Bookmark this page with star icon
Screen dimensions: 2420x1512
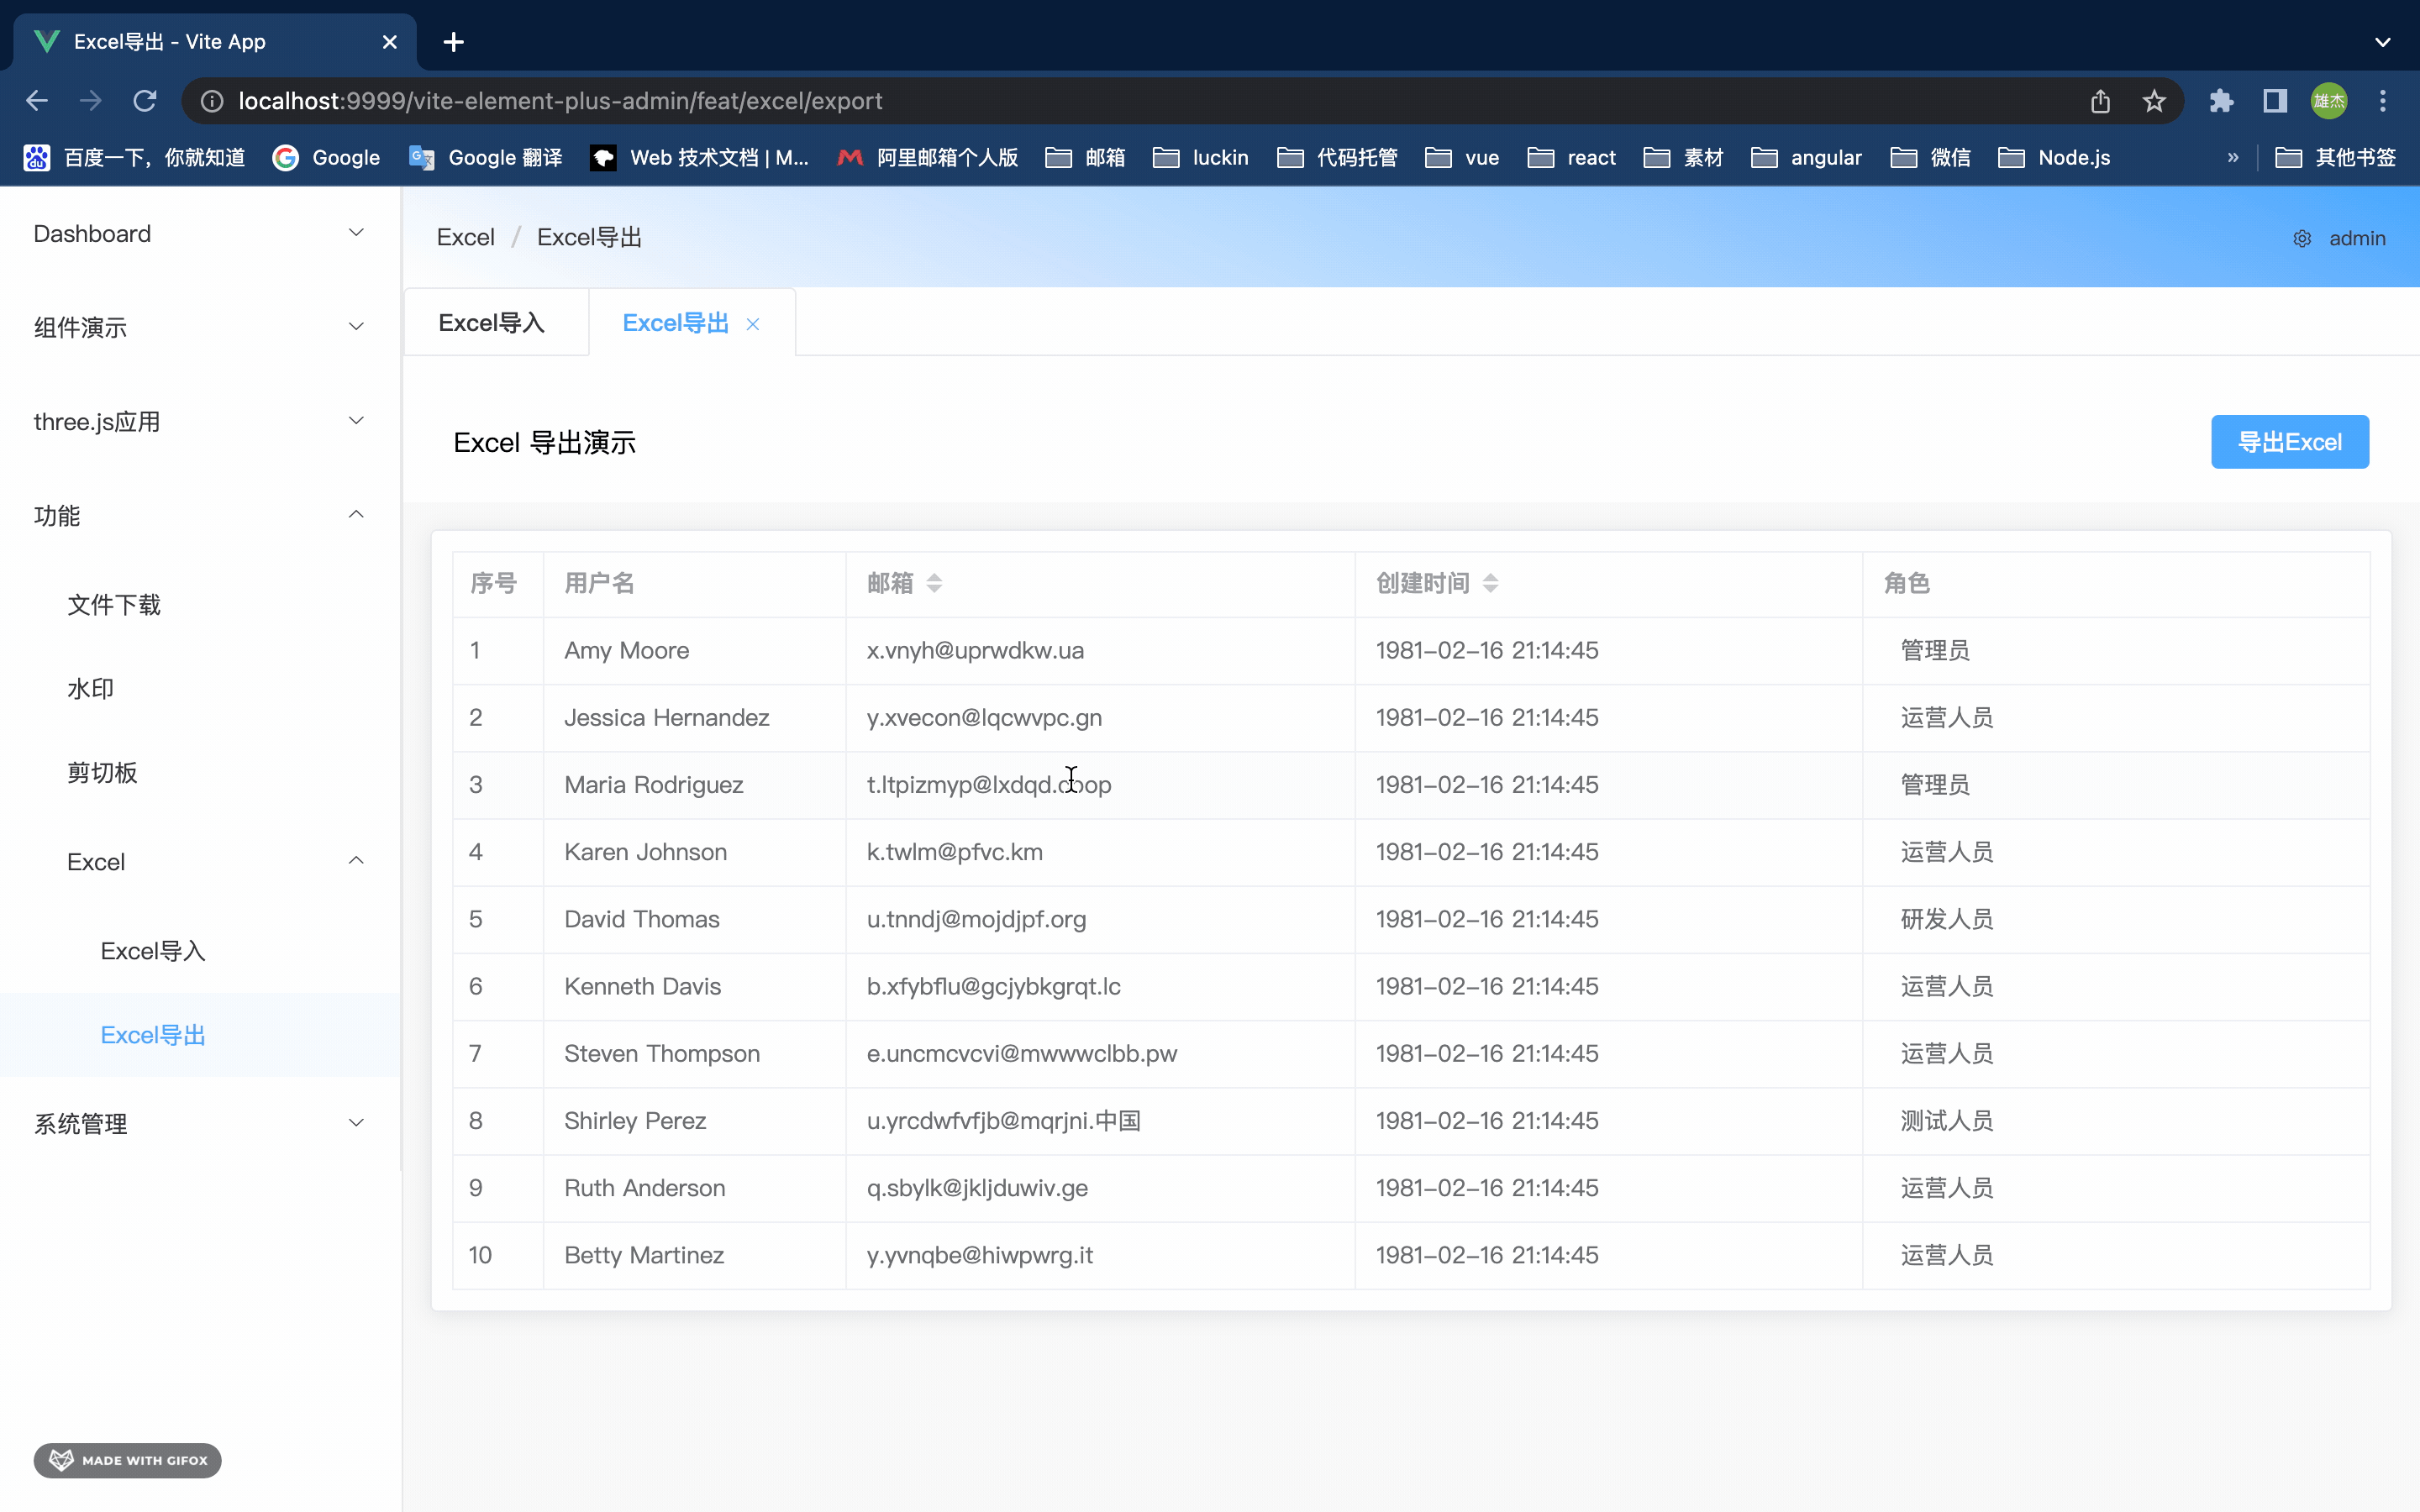pyautogui.click(x=2154, y=101)
